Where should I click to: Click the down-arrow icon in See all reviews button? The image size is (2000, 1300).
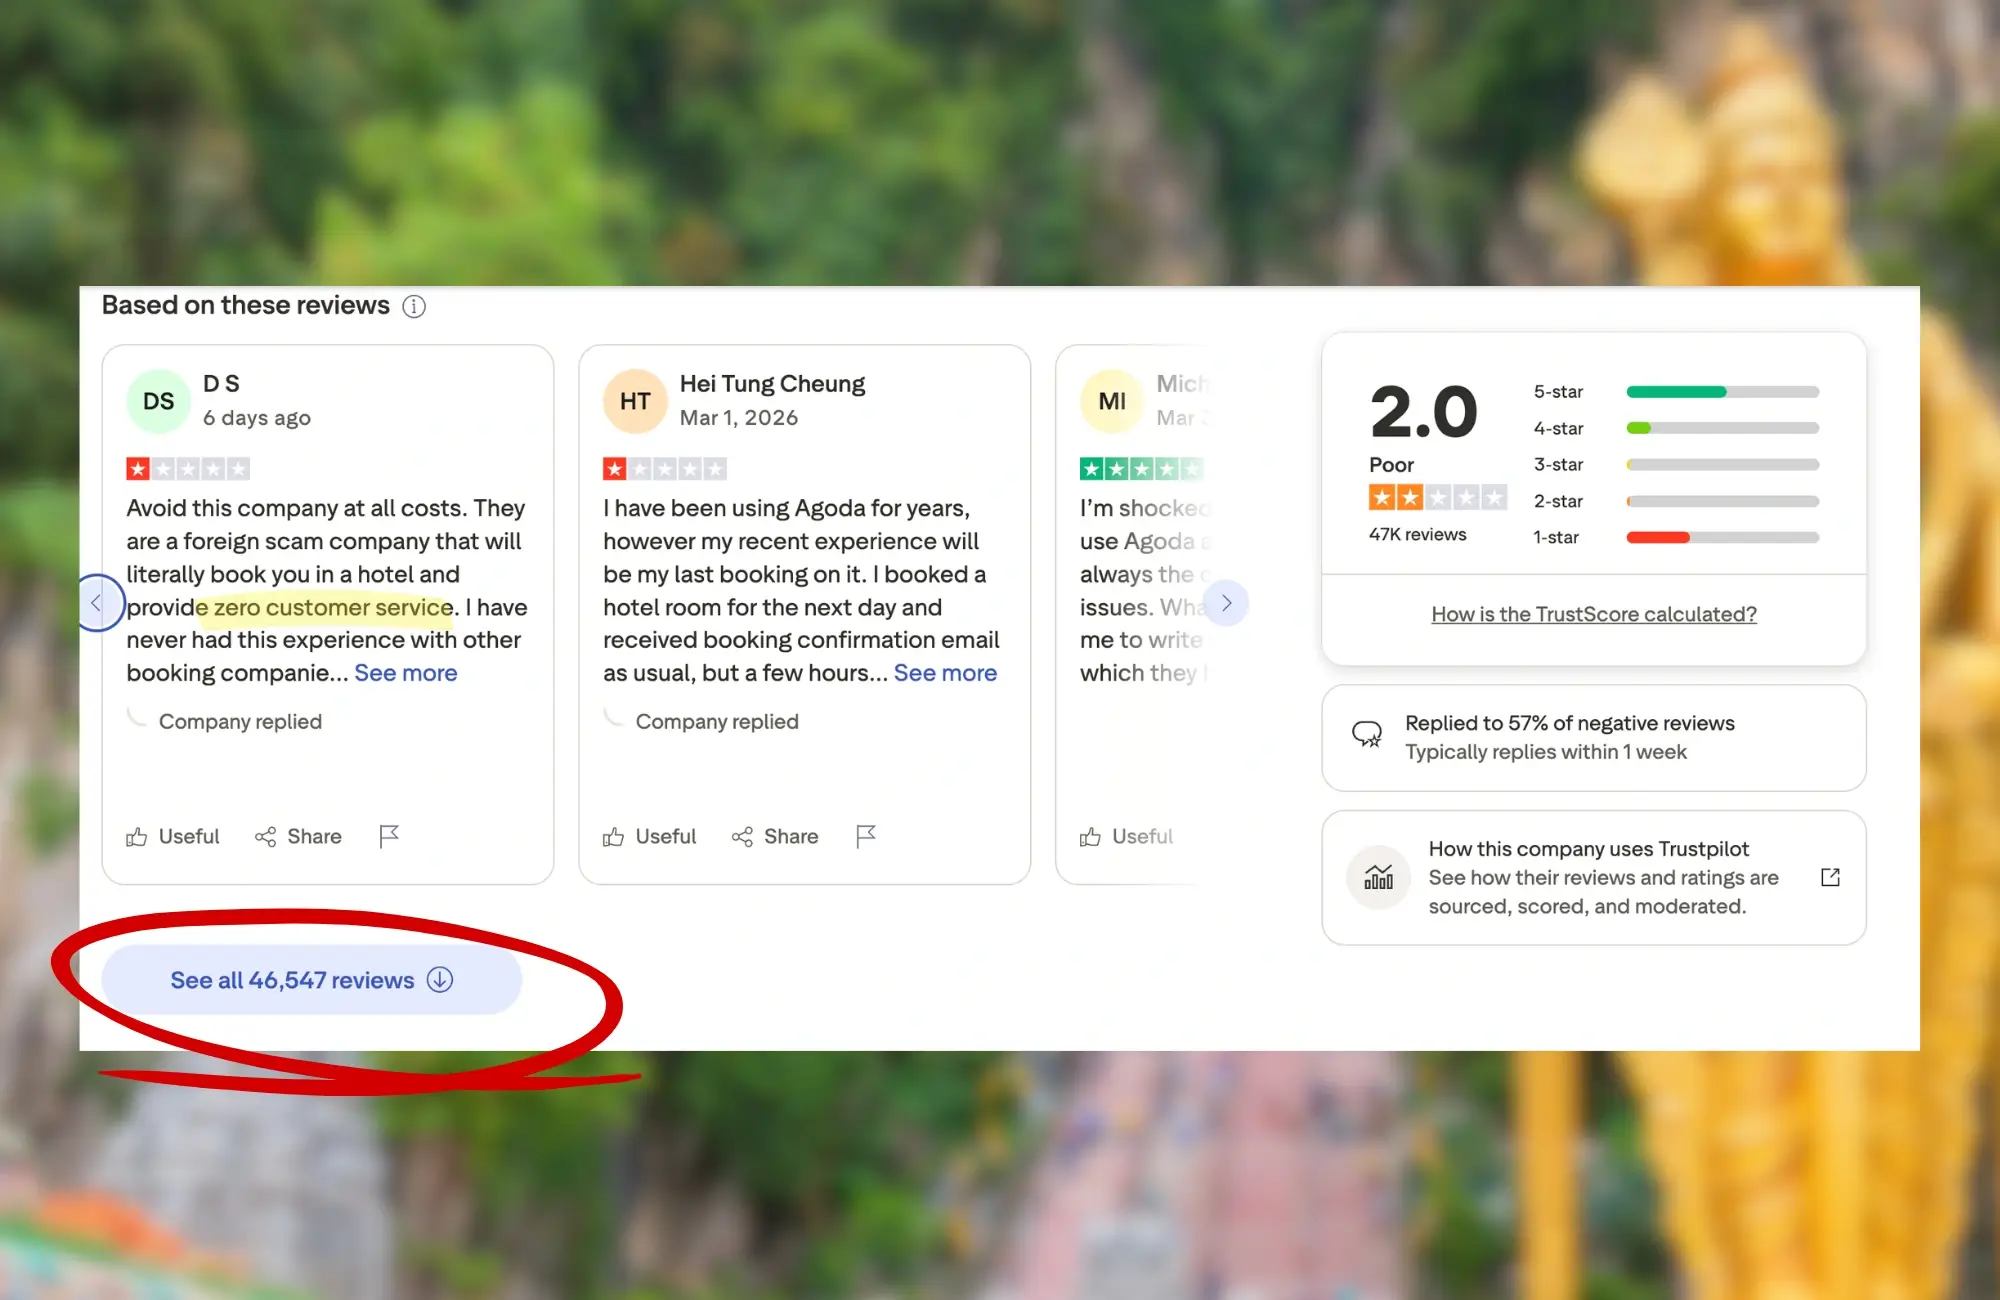tap(440, 980)
